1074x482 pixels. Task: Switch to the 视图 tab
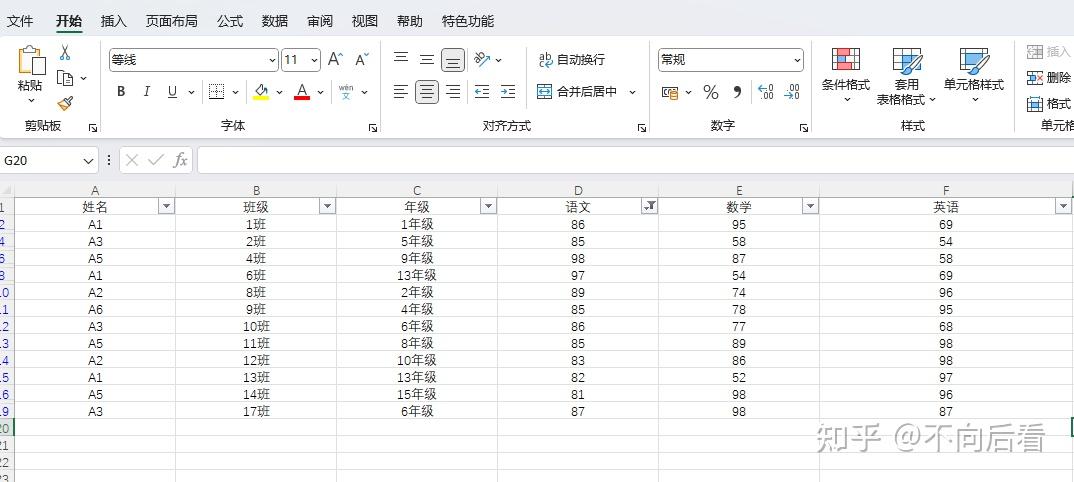(x=364, y=21)
